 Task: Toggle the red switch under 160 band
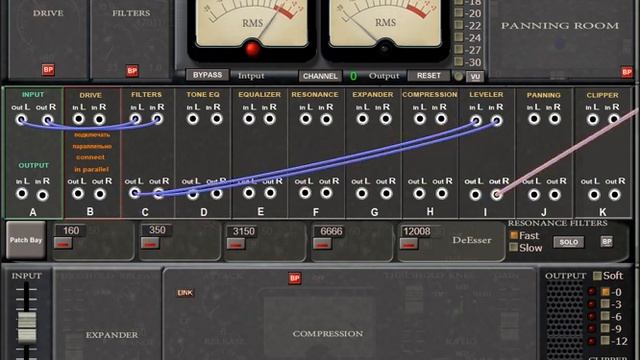(x=63, y=244)
